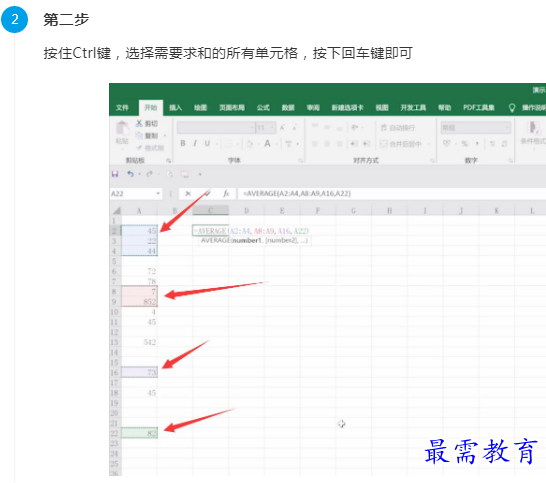Screen dimensions: 546x483
Task: Open the Name Box dropdown arrow
Action: [x=158, y=194]
